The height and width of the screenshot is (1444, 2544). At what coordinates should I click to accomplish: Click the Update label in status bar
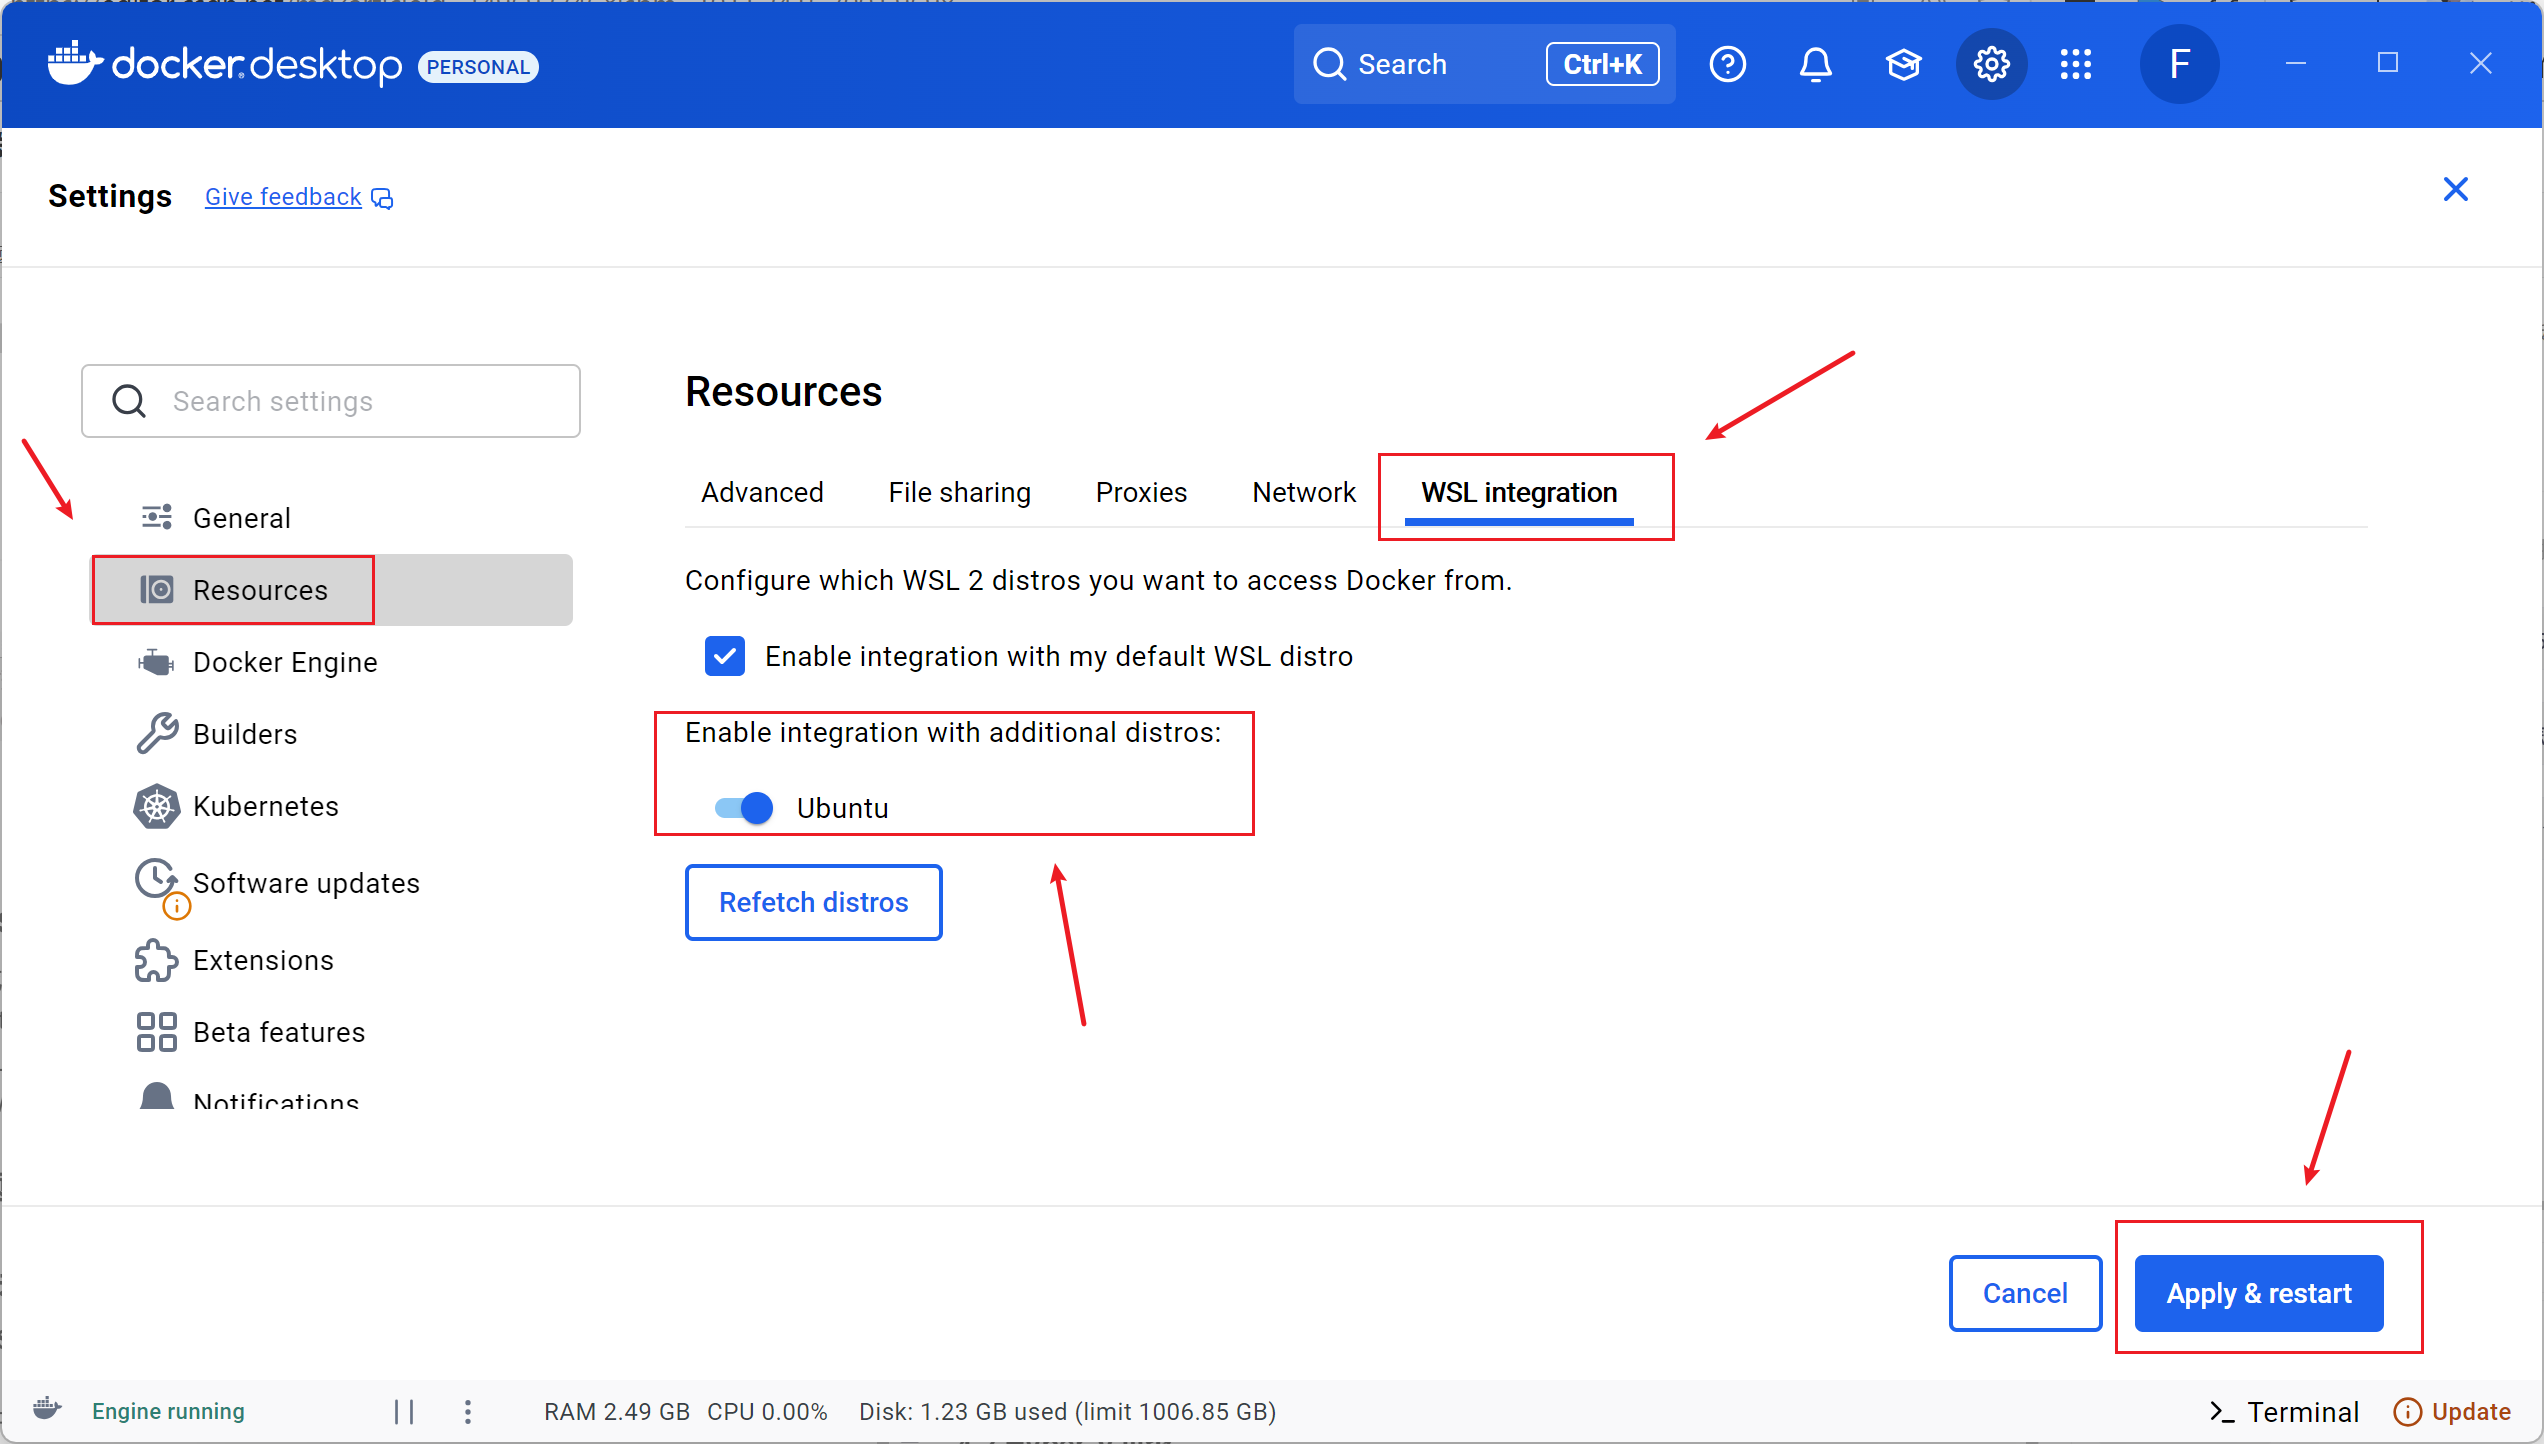tap(2471, 1411)
